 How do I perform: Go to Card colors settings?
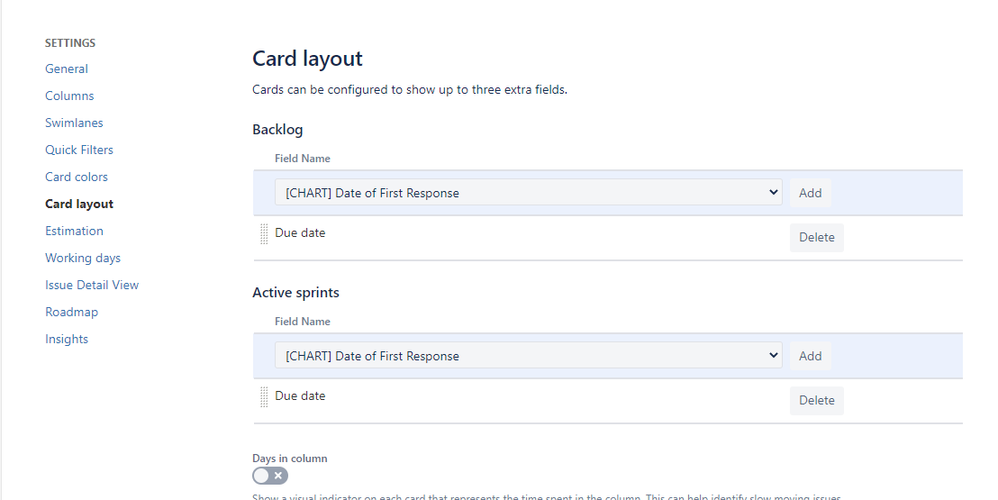coord(76,177)
